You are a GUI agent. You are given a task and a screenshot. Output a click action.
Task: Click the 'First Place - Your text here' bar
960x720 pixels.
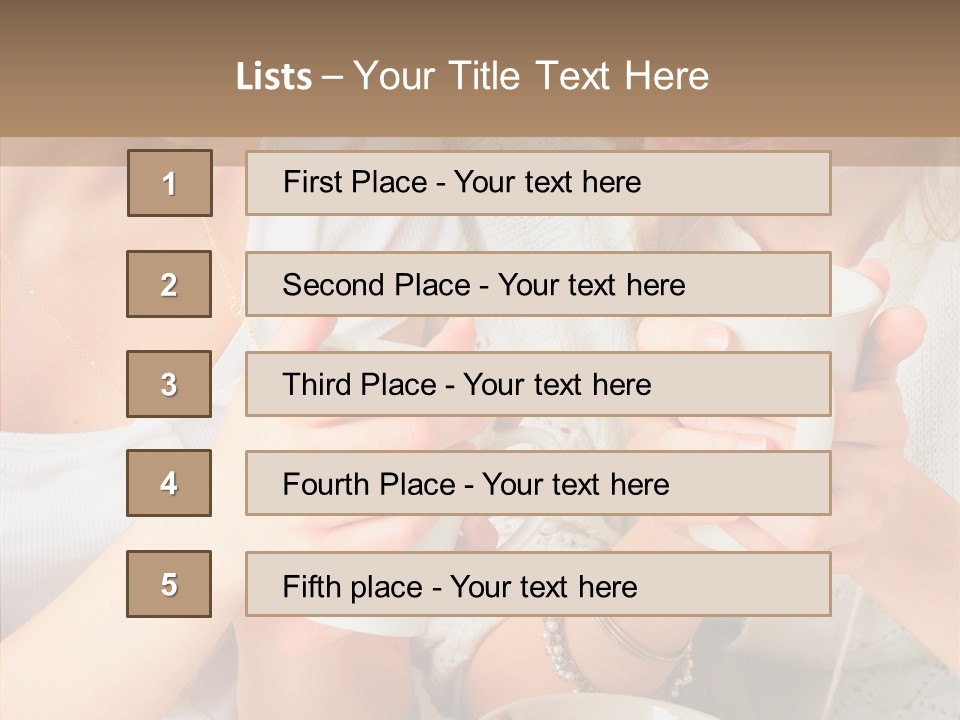click(538, 183)
